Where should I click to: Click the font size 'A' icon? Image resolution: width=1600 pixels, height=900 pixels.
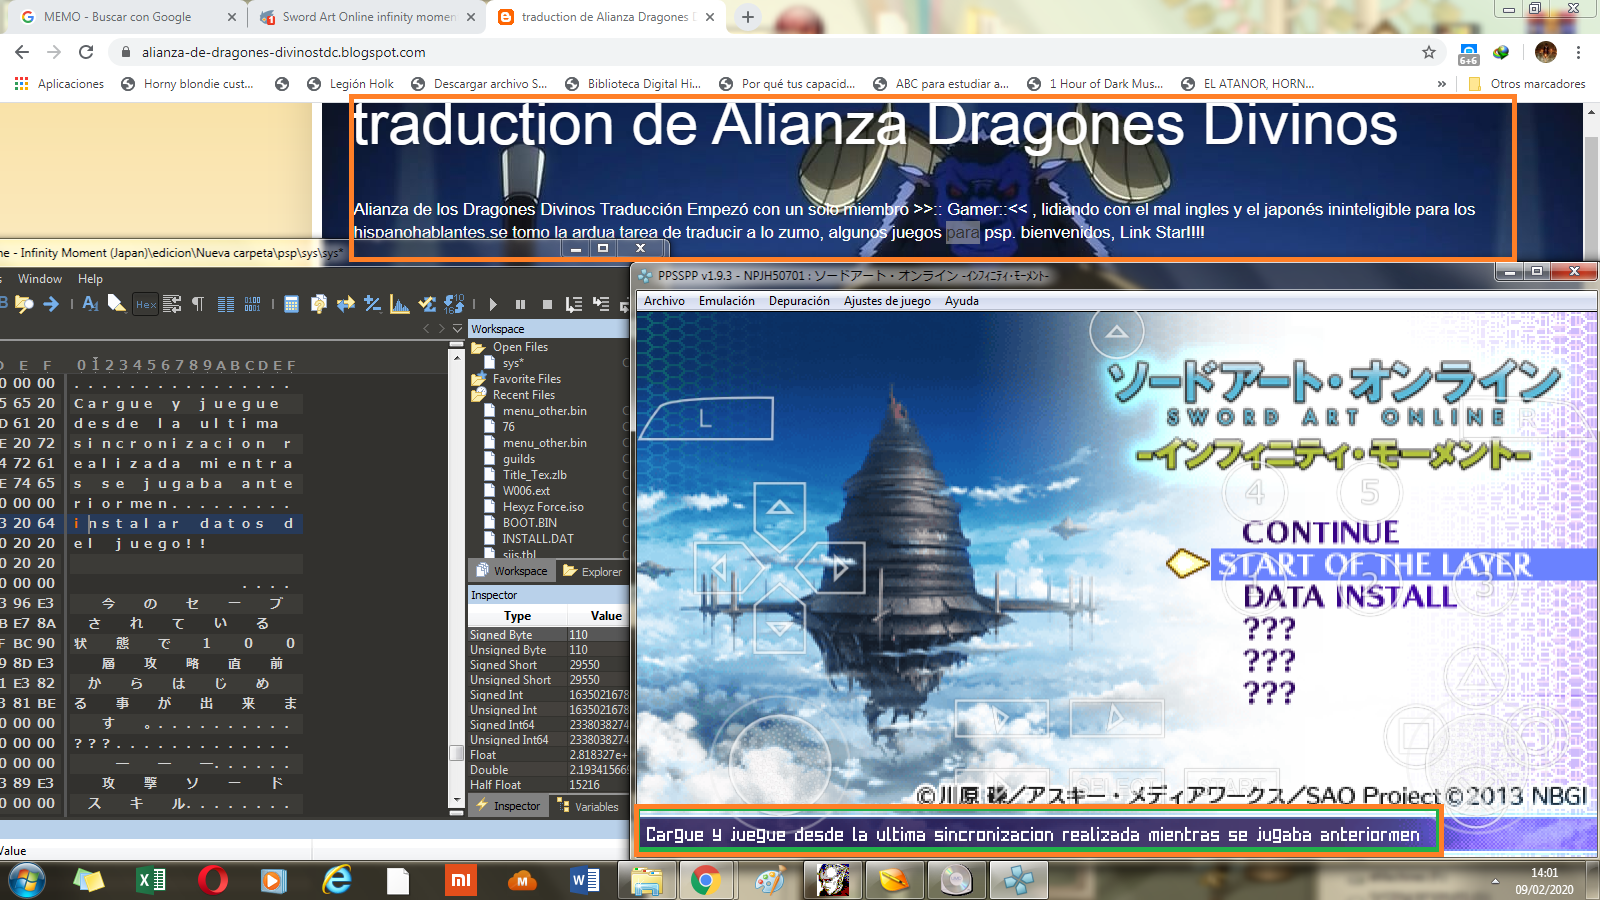tap(90, 304)
